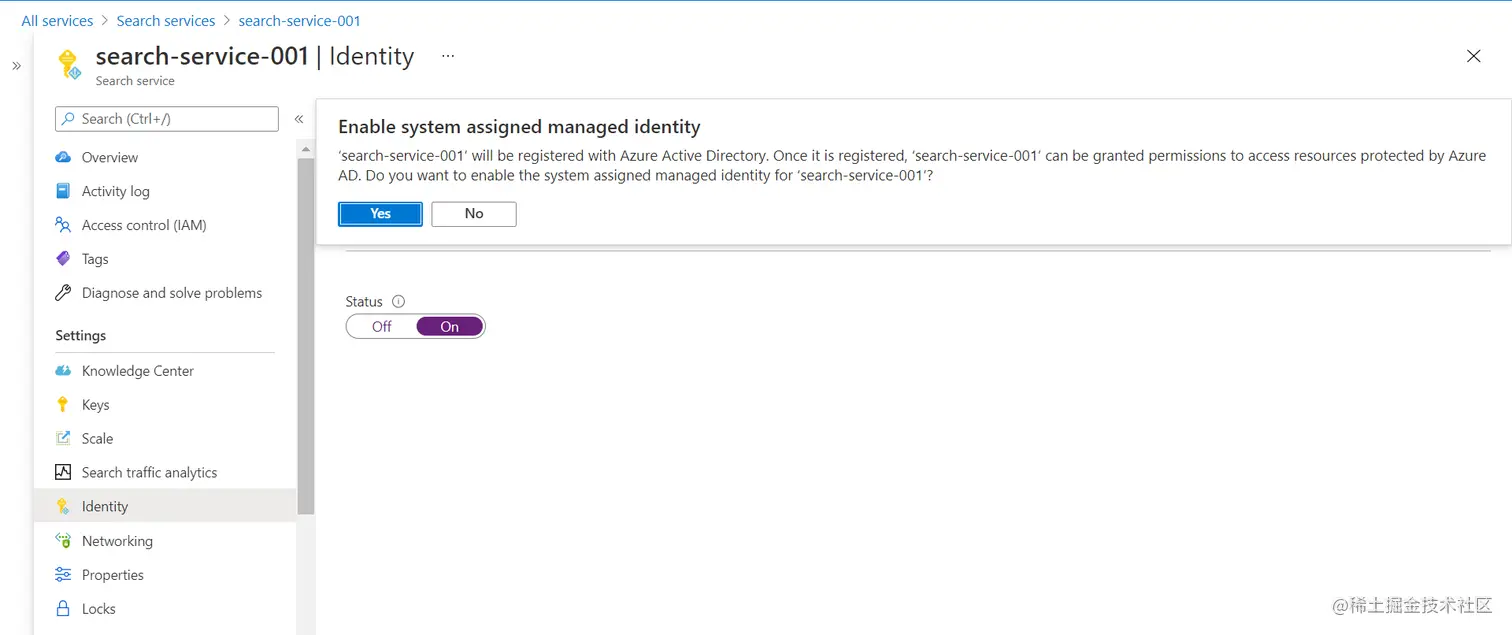The width and height of the screenshot is (1512, 635).
Task: Click the search-service-001 key header icon
Action: [x=68, y=64]
